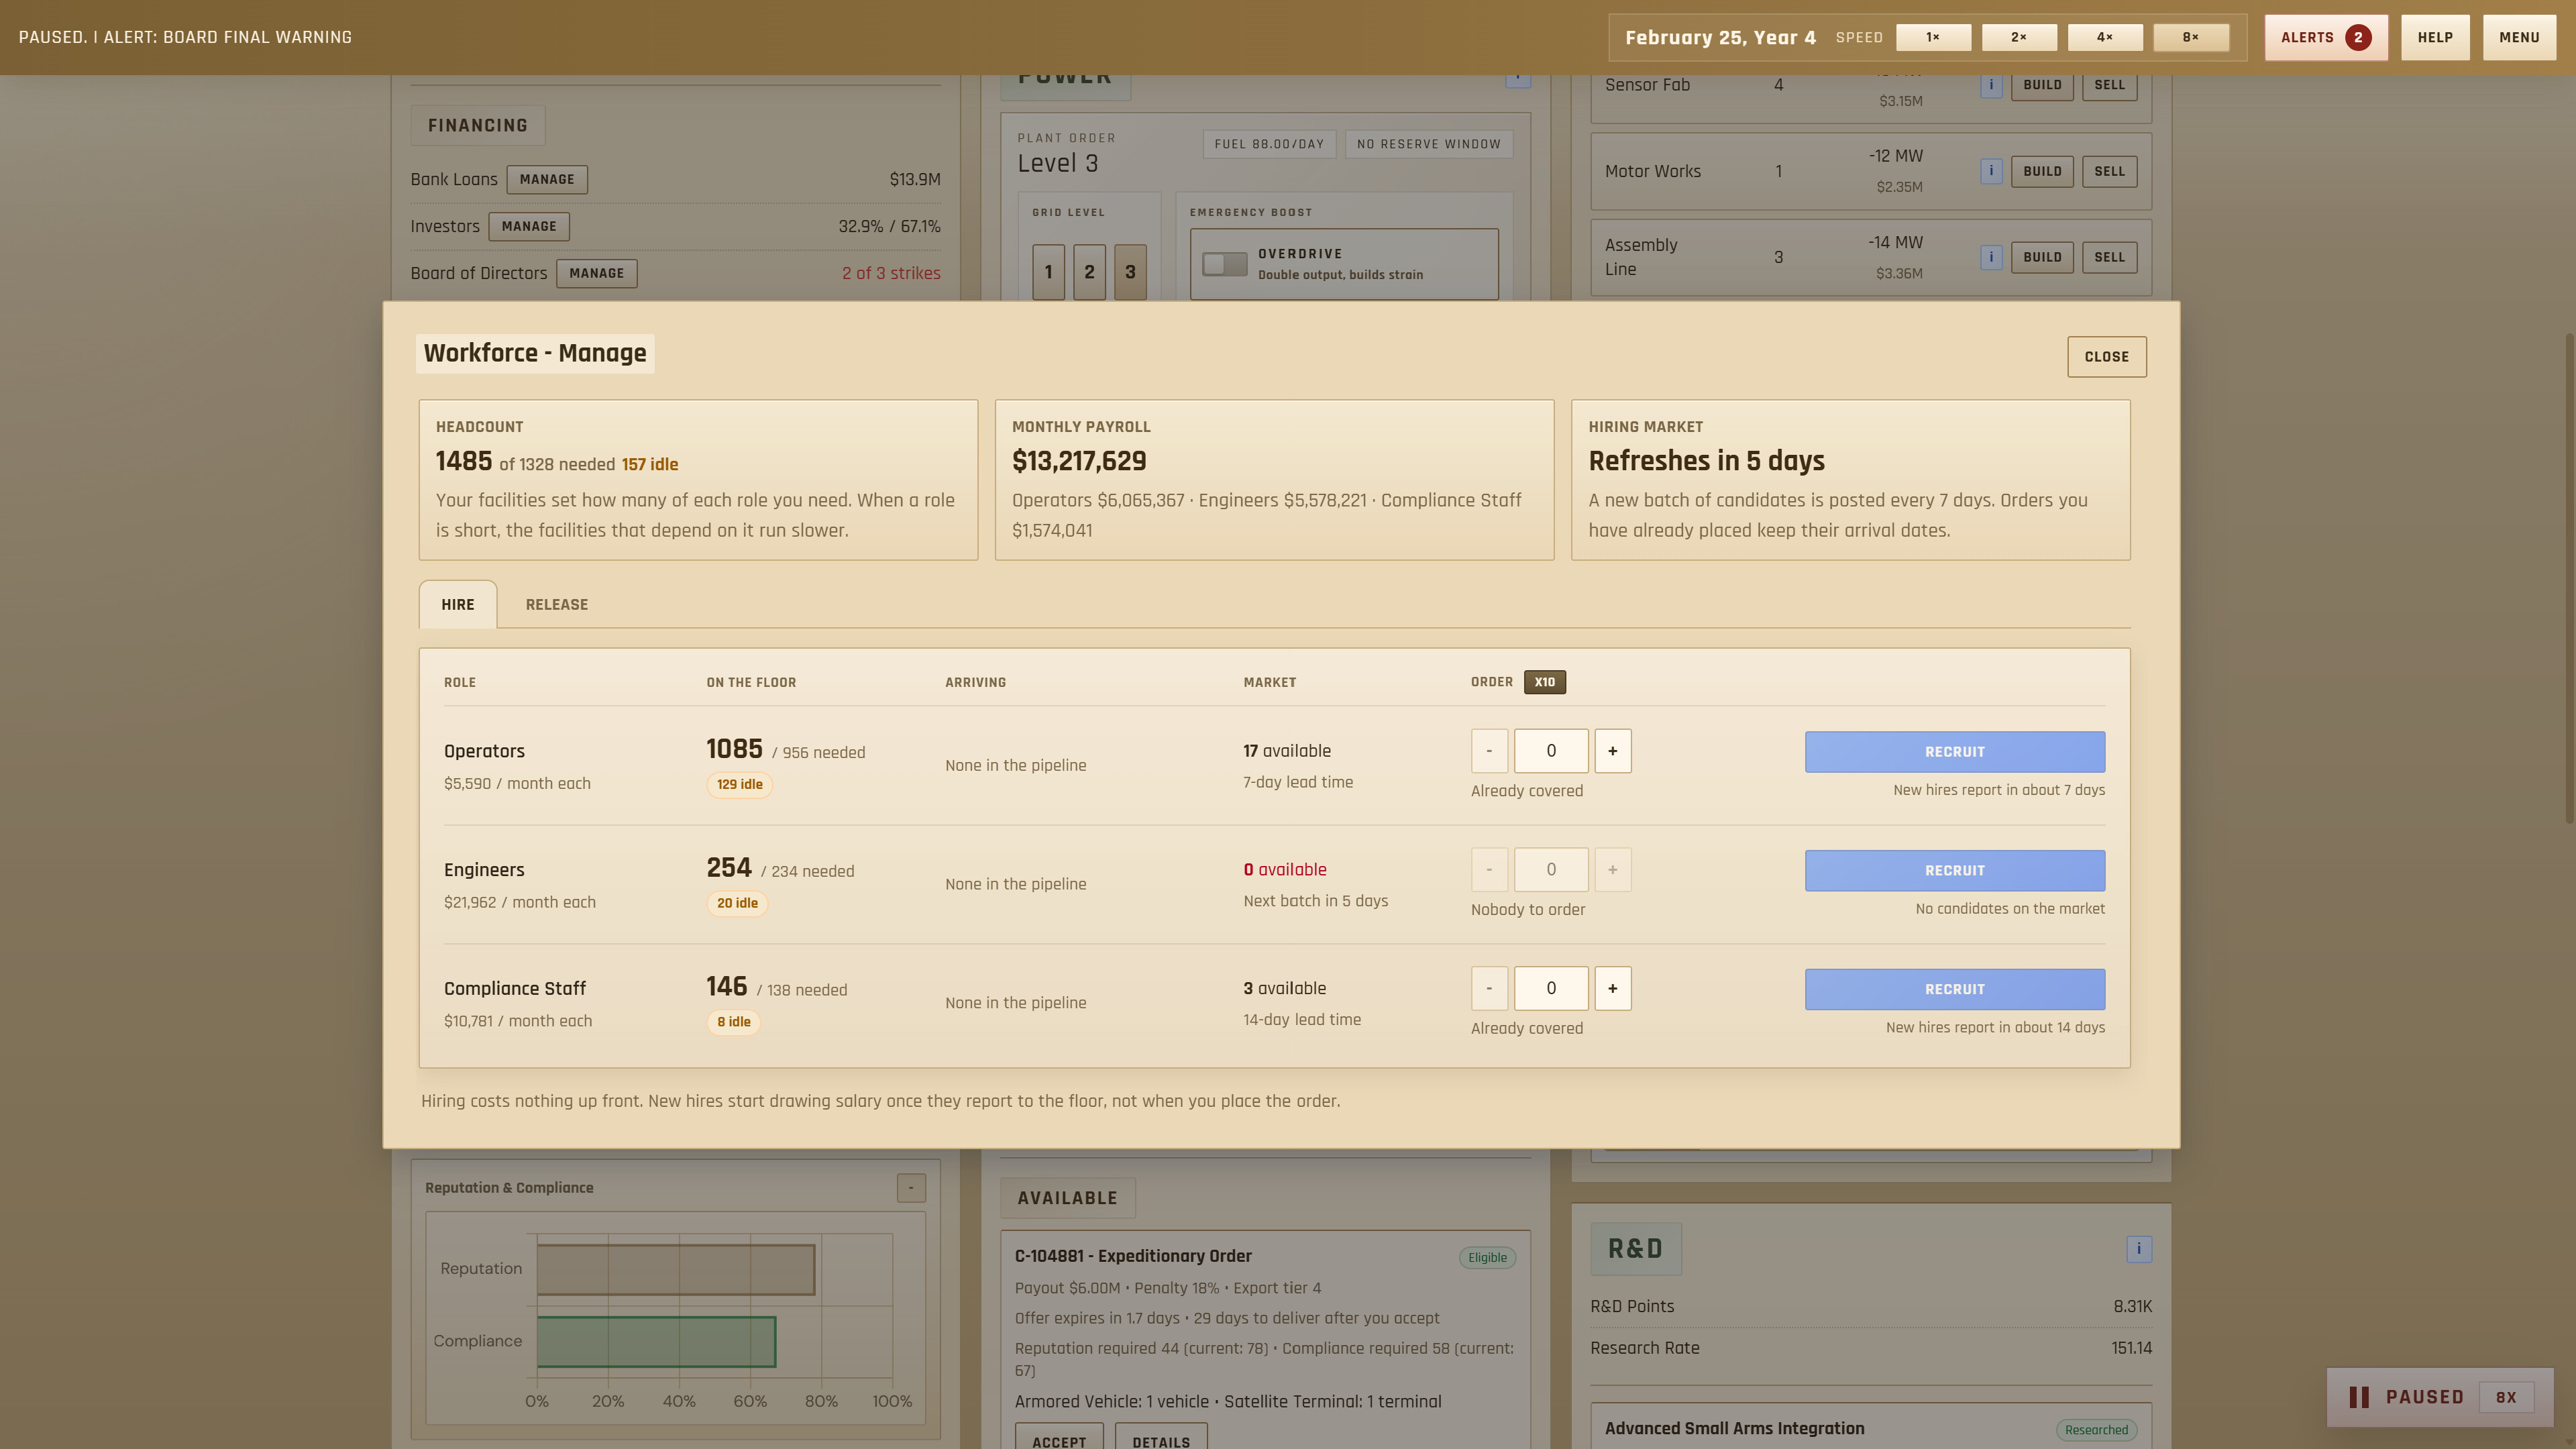Build a Motor Works facility

pyautogui.click(x=2042, y=171)
